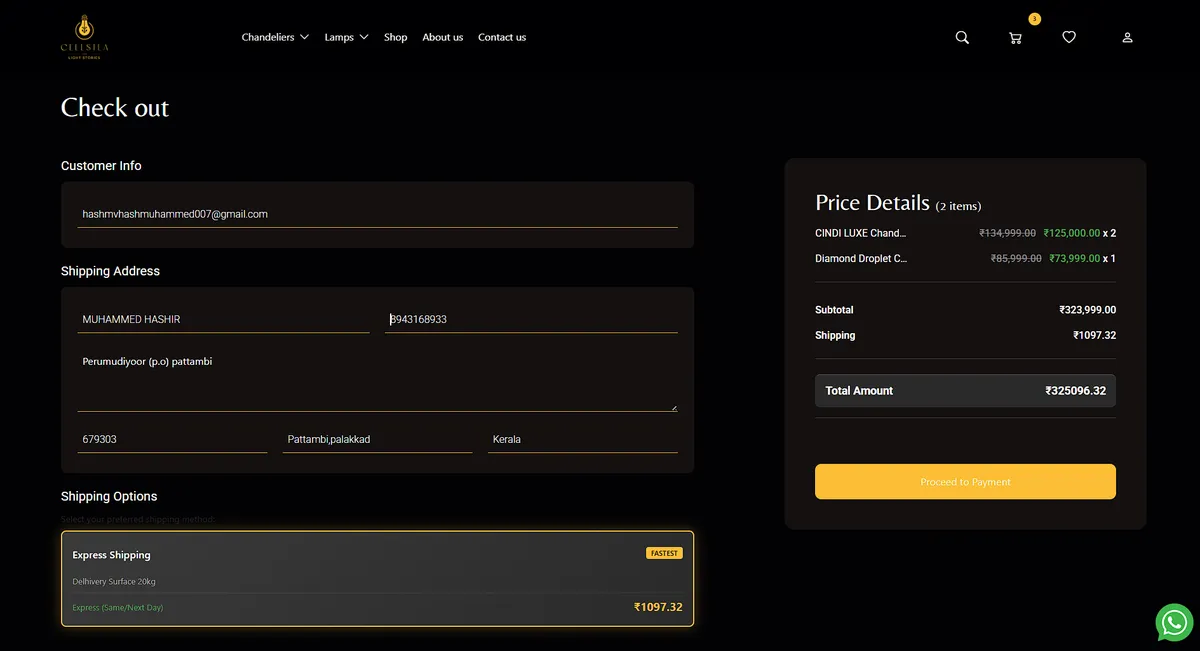Open the user account icon
The height and width of the screenshot is (651, 1200).
(x=1127, y=38)
